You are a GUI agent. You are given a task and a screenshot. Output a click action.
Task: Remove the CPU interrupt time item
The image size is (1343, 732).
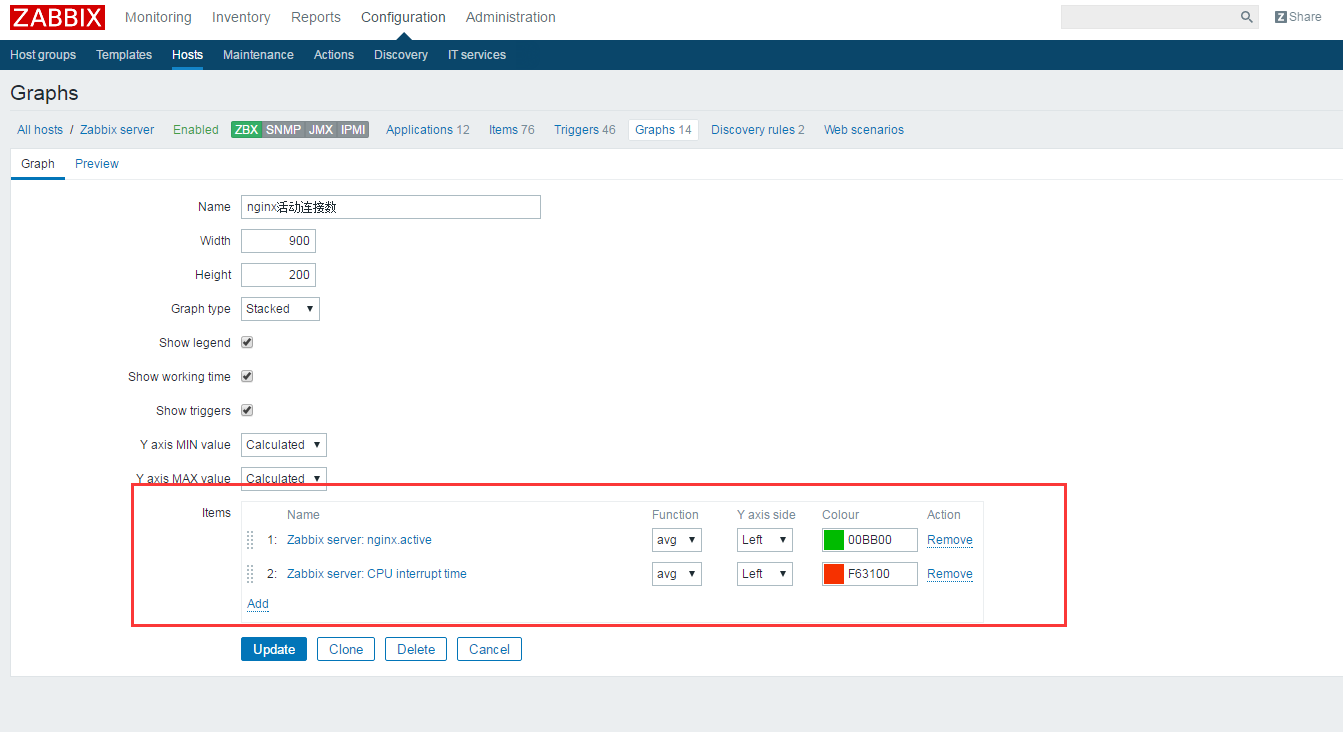click(x=950, y=574)
